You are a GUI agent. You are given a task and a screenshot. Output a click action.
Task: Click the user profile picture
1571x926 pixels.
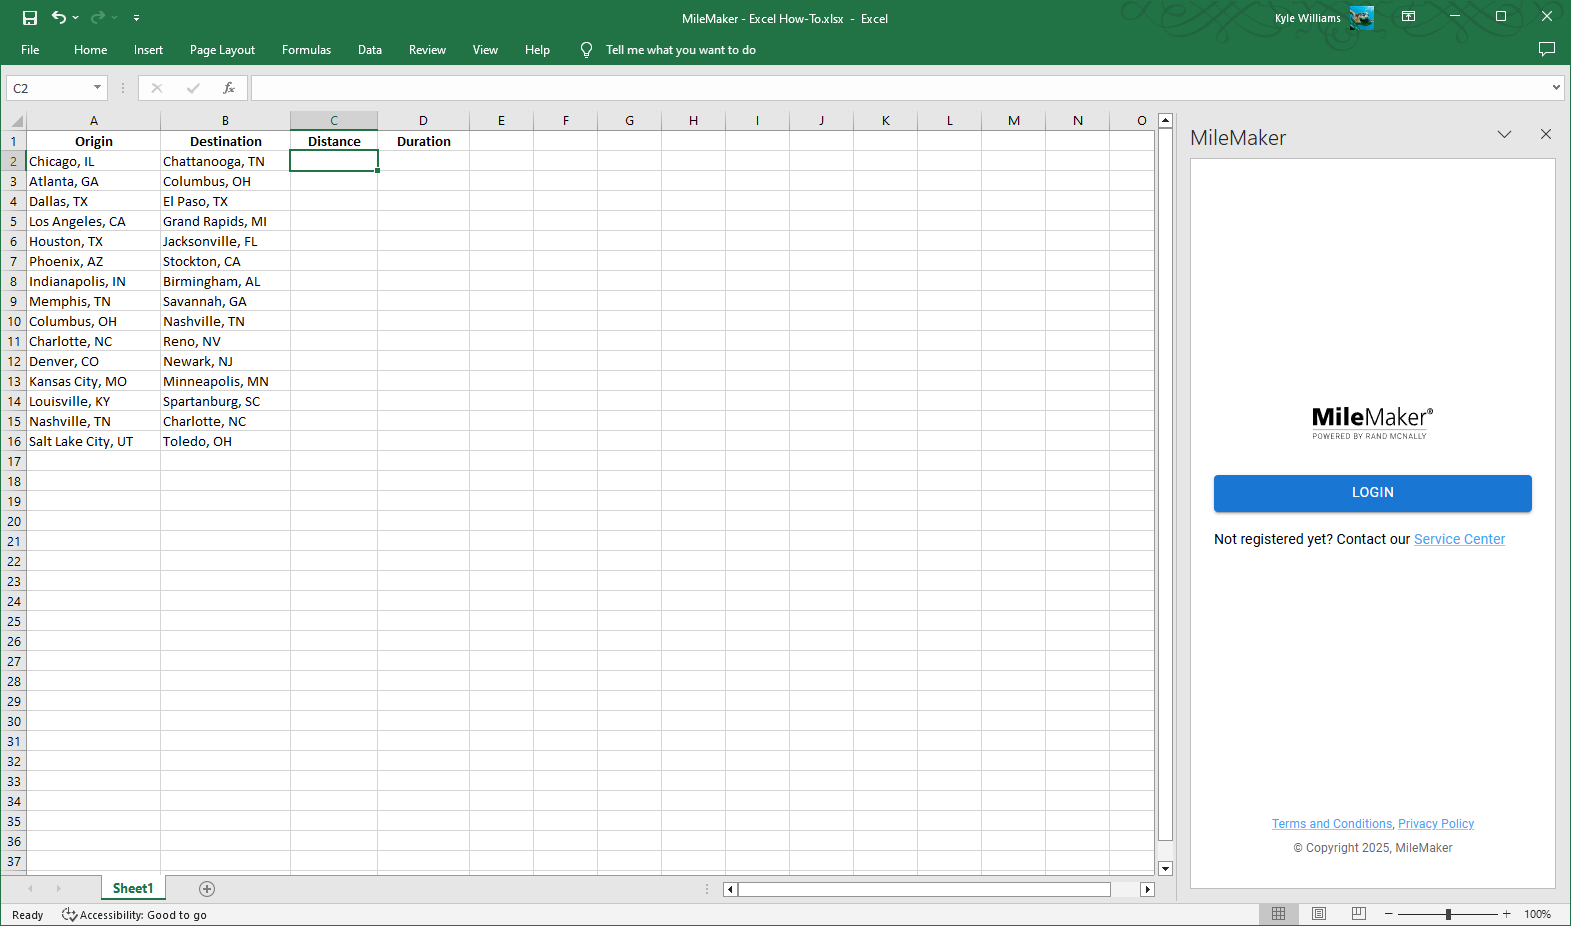click(x=1361, y=17)
